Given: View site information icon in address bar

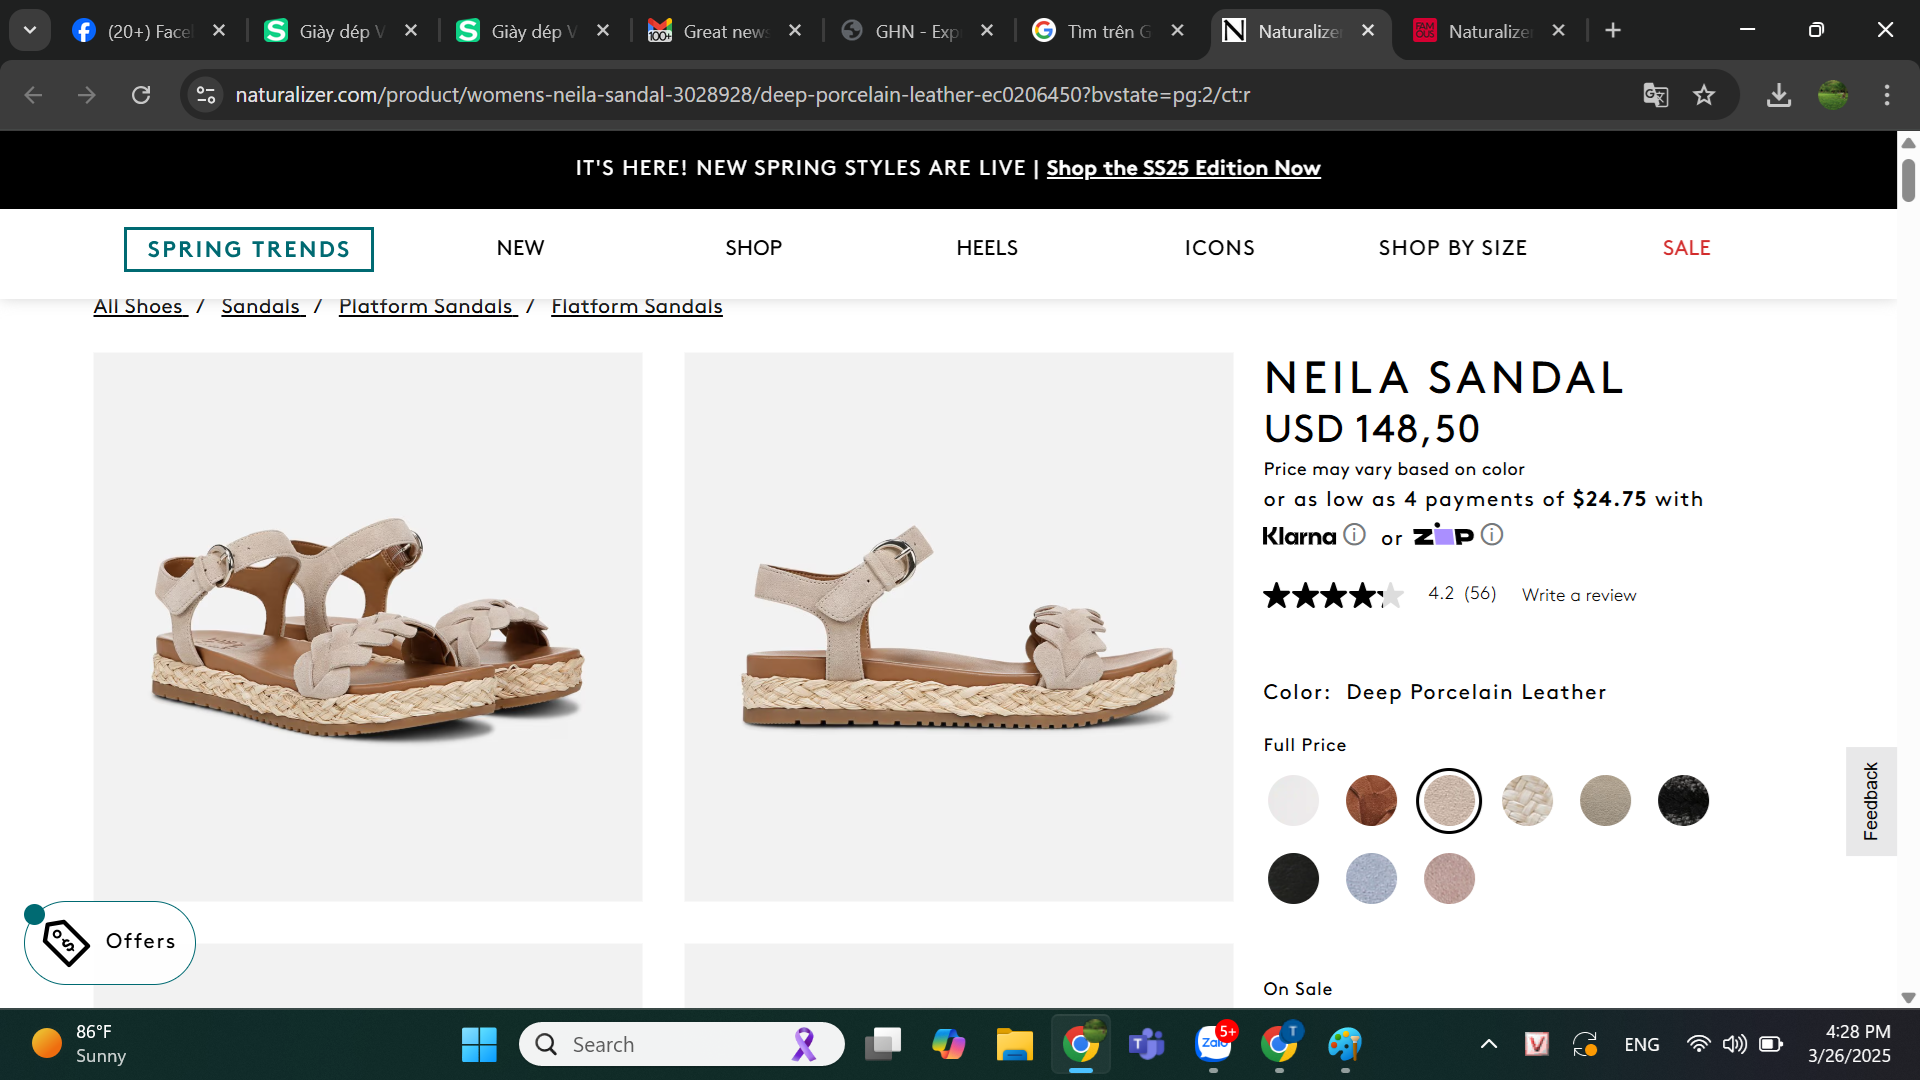Looking at the screenshot, I should 206,95.
